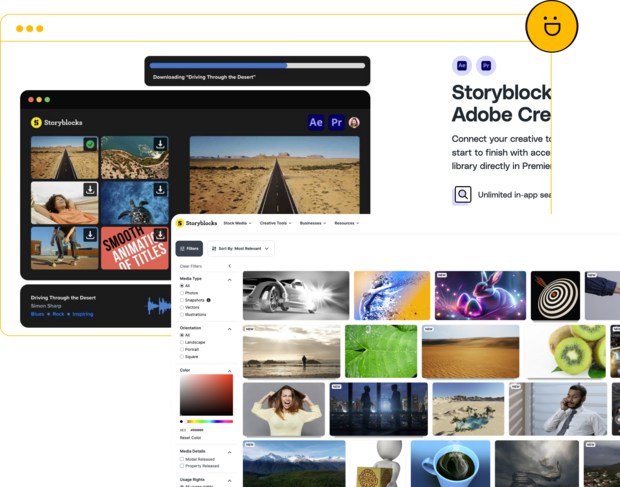This screenshot has height=487, width=620.
Task: Click the audio waveform of Driving Through the Desert
Action: tap(159, 306)
